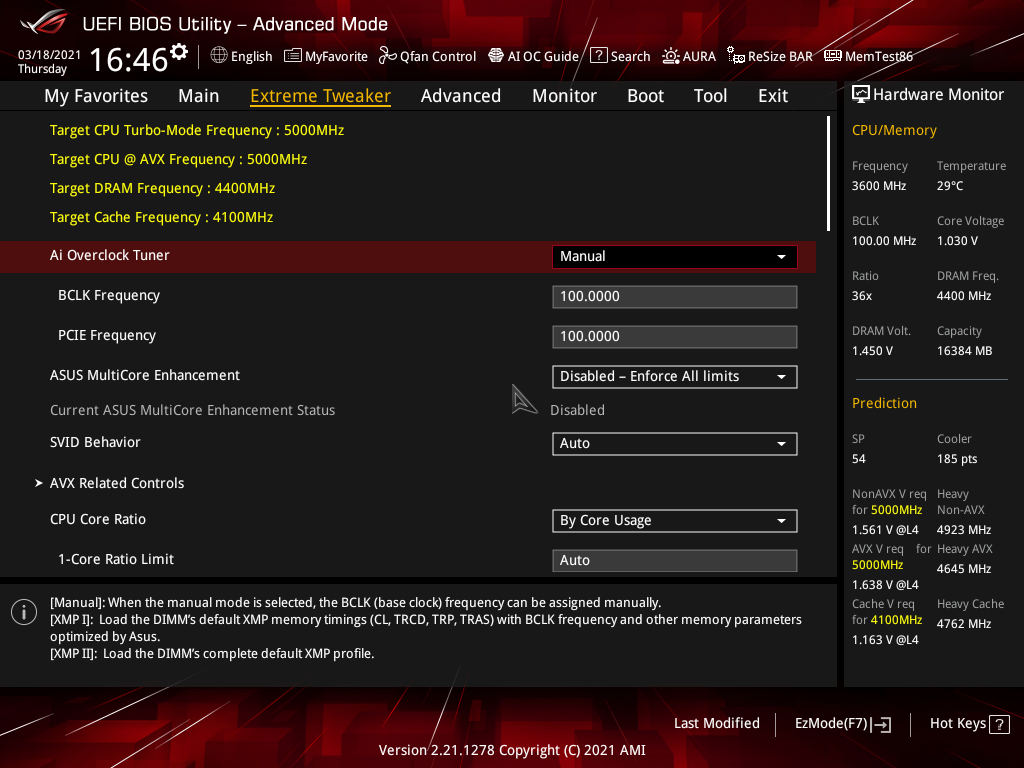
Task: Open the Monitor tab
Action: [x=564, y=96]
